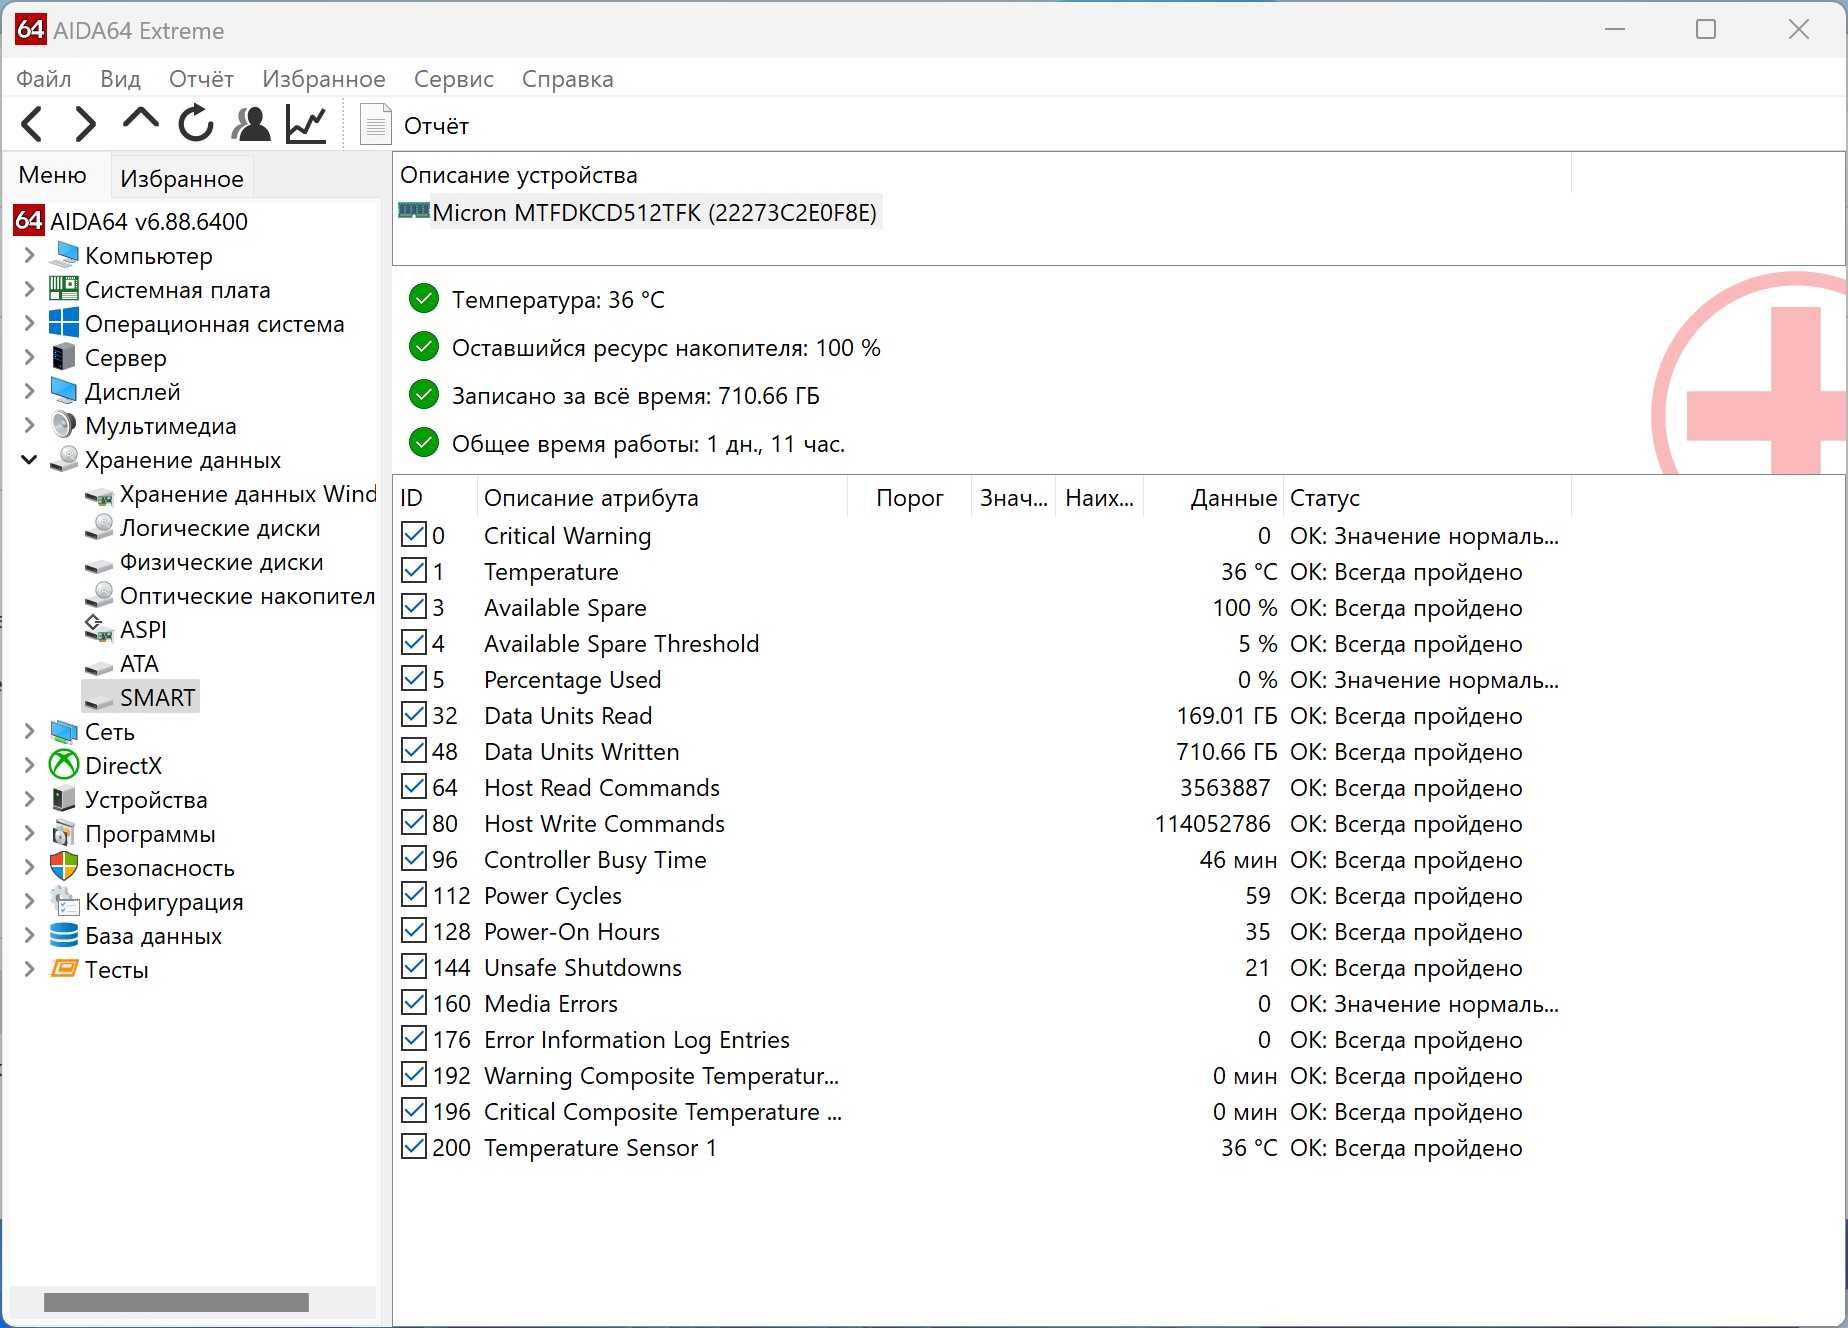Click the Отчёт document icon in toolbar
1848x1328 pixels.
[x=375, y=125]
